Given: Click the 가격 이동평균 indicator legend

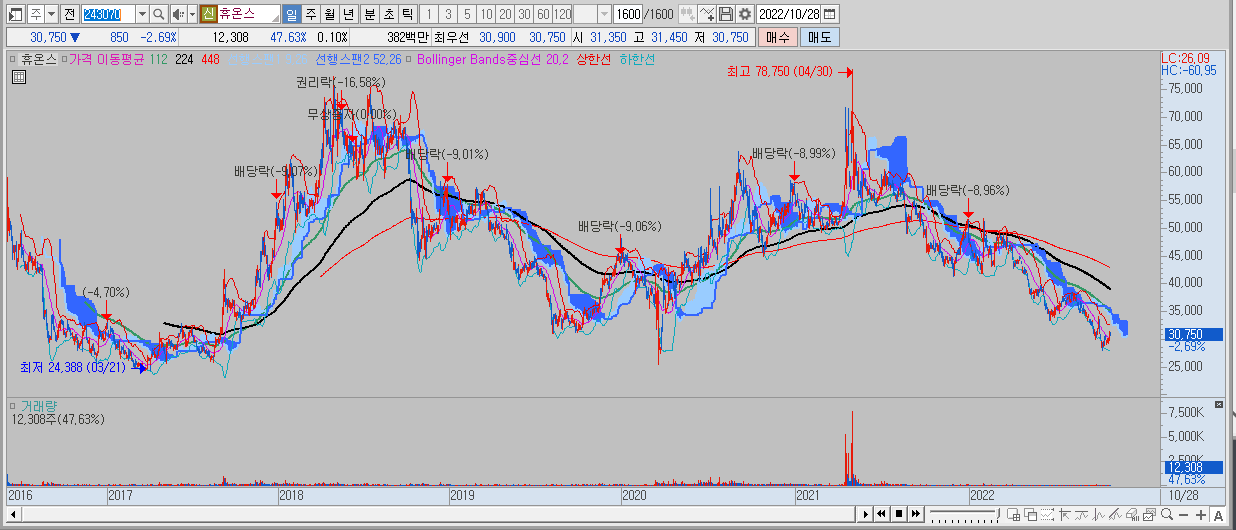Looking at the screenshot, I should pyautogui.click(x=107, y=60).
